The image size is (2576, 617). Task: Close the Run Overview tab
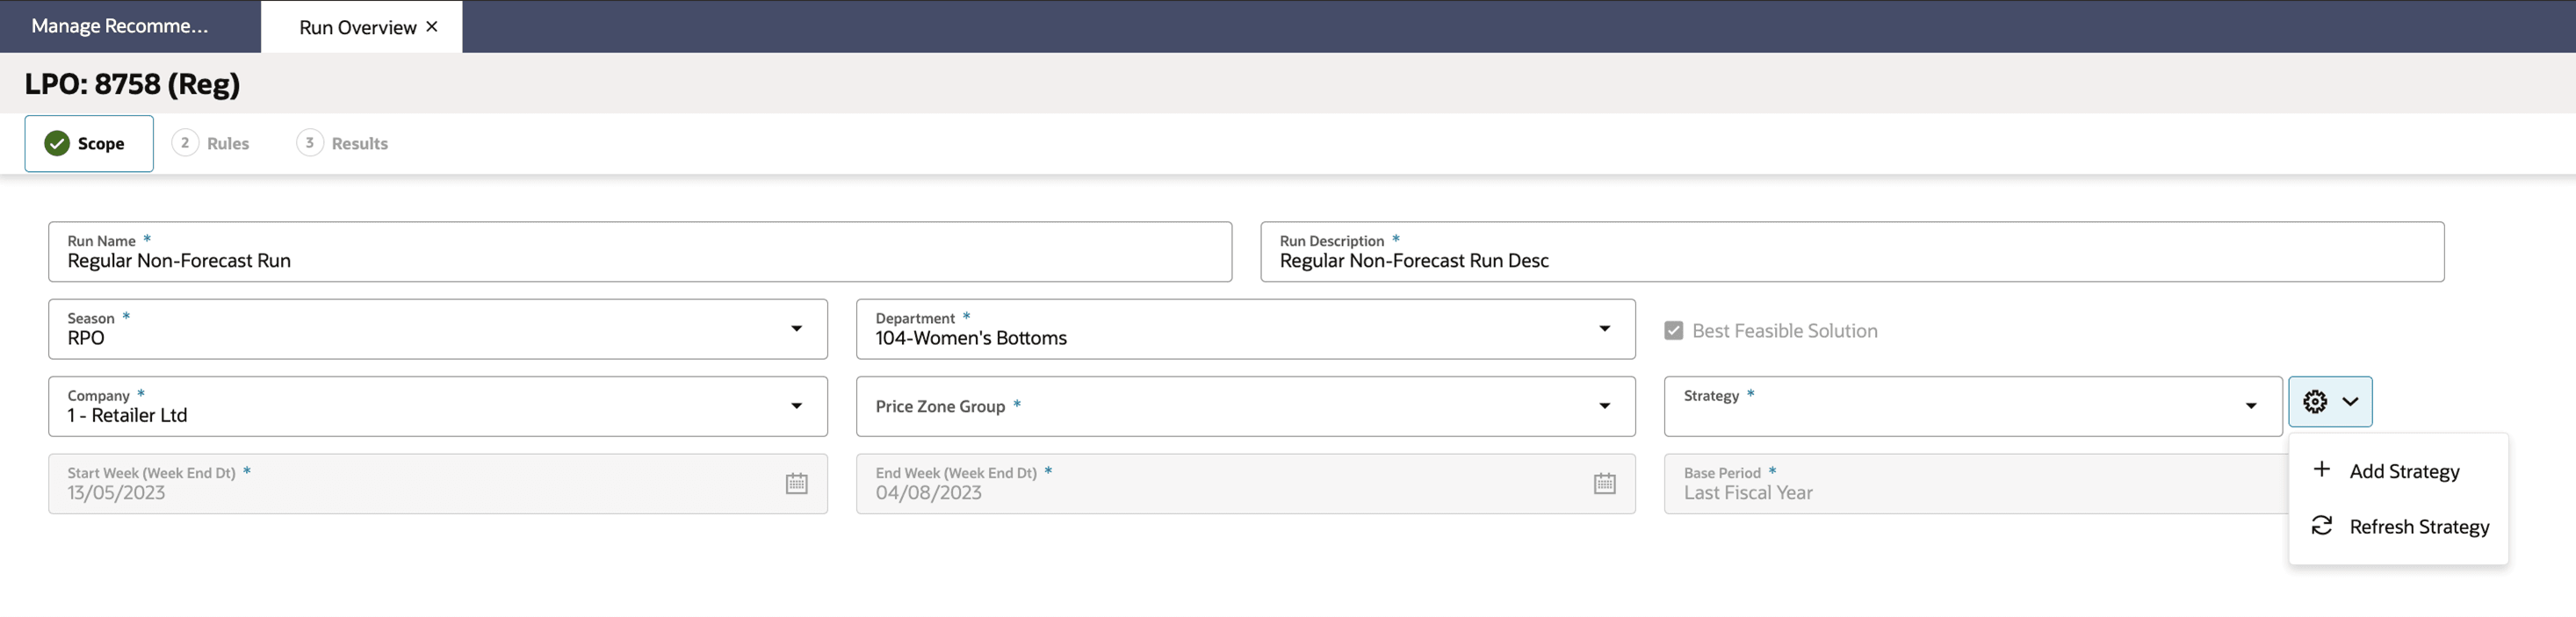click(x=432, y=26)
